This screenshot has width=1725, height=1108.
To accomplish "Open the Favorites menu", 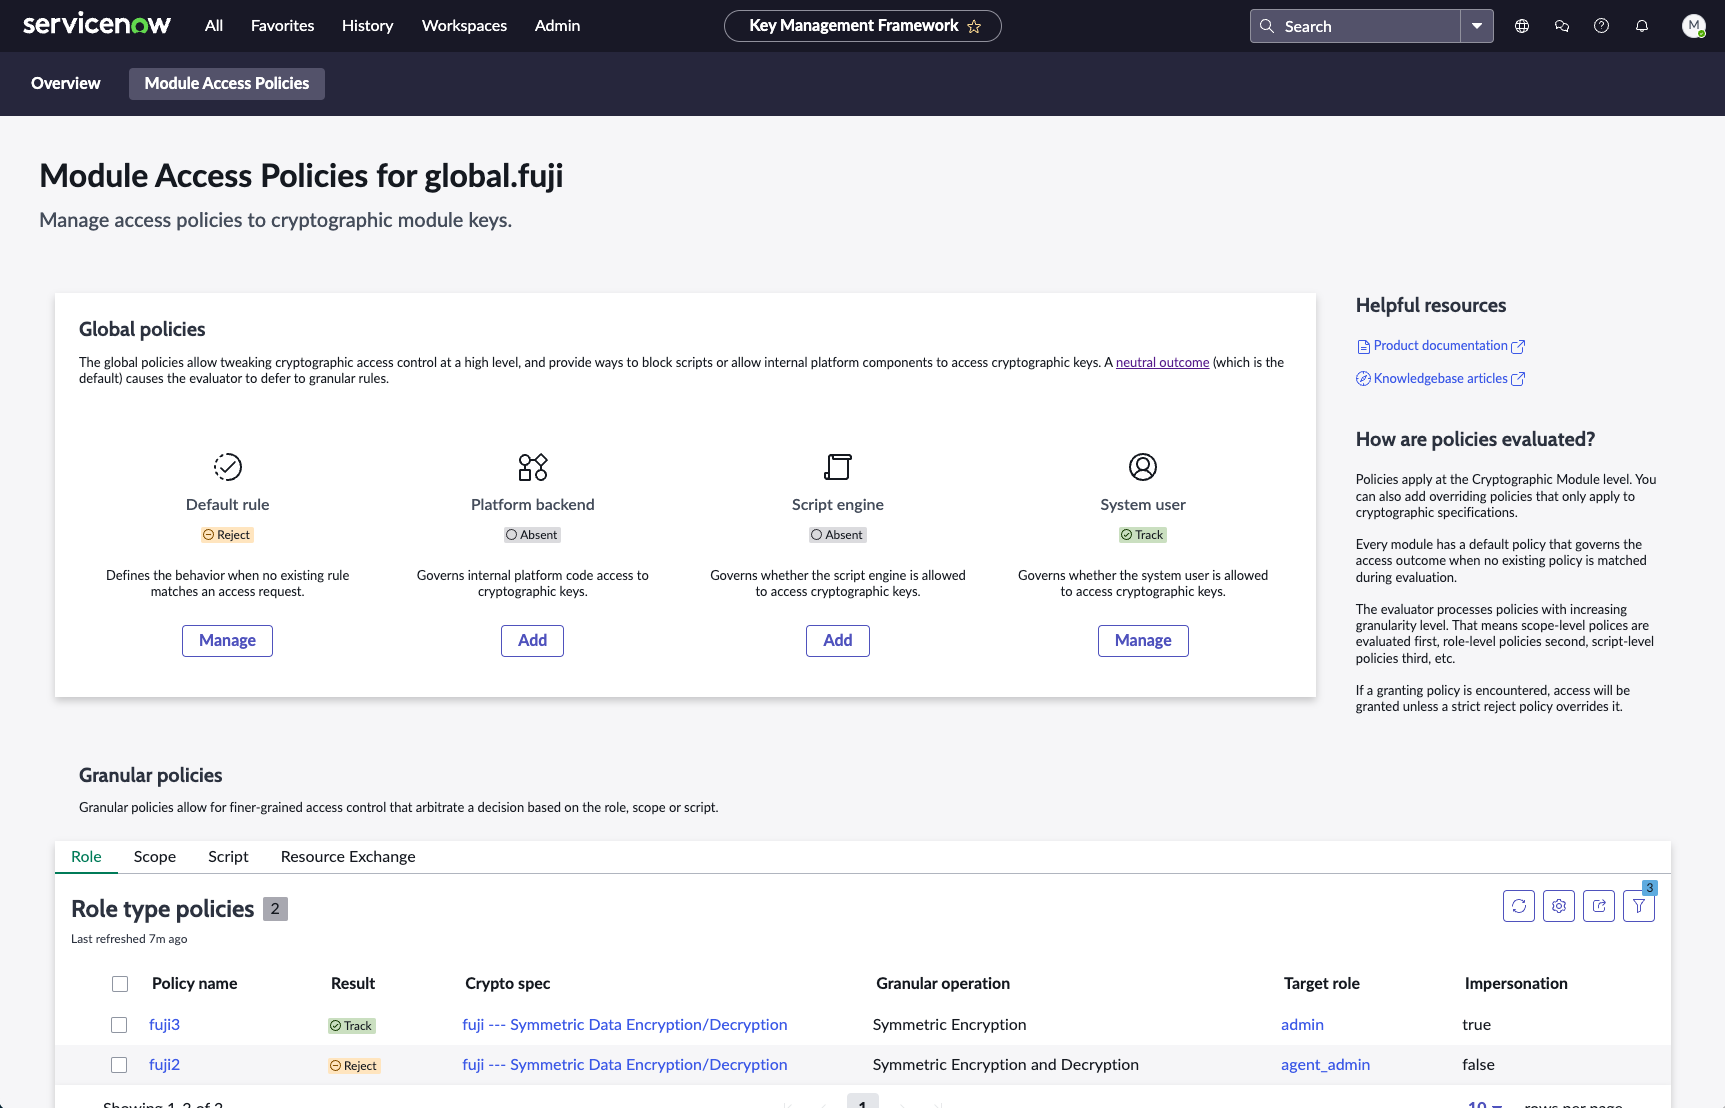I will pos(282,26).
